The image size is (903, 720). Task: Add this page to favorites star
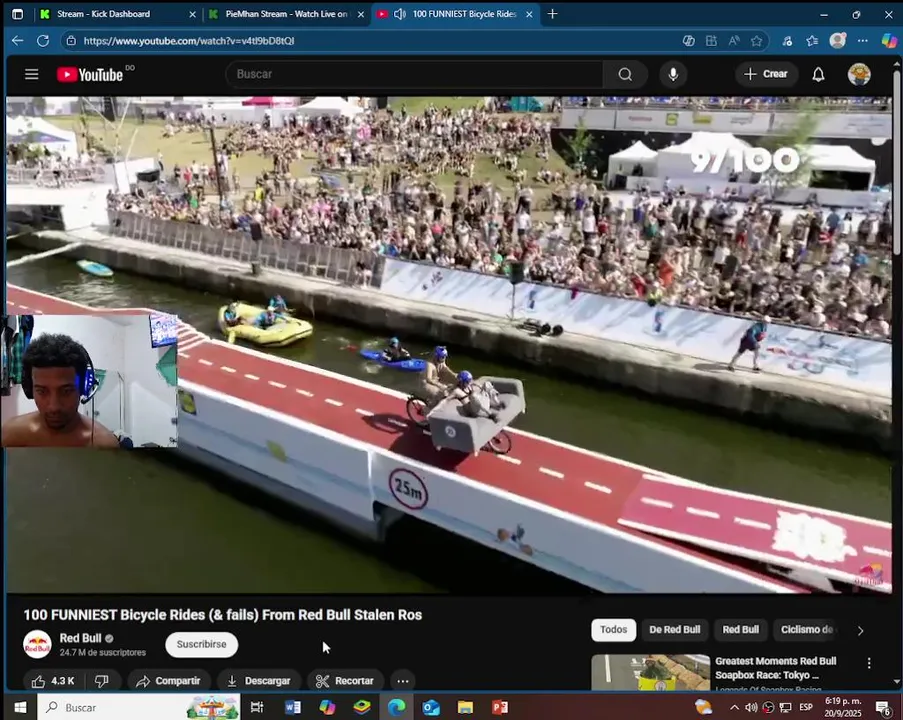tap(757, 41)
